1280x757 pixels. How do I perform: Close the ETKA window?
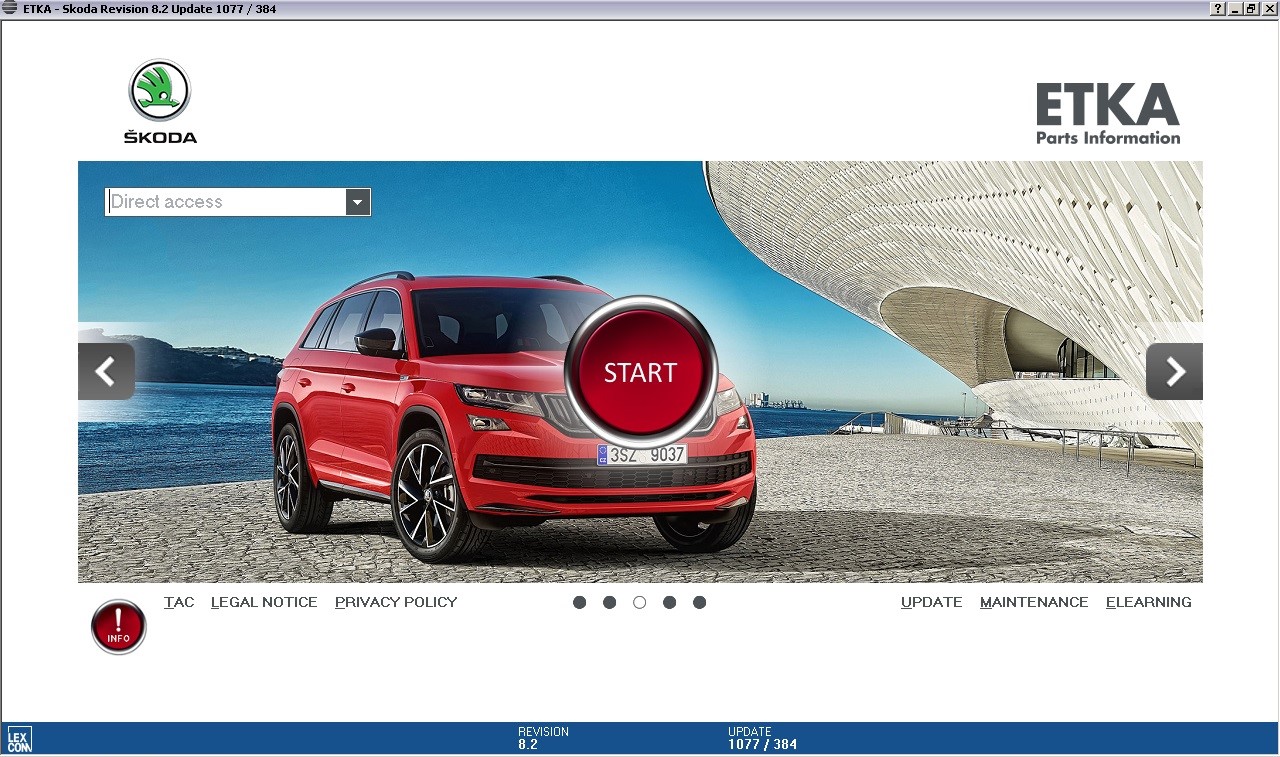coord(1269,9)
